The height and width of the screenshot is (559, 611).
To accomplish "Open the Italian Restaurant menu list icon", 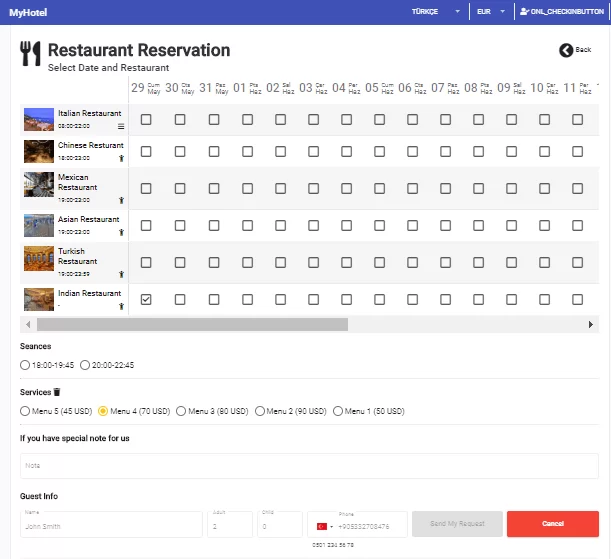I will tap(121, 126).
